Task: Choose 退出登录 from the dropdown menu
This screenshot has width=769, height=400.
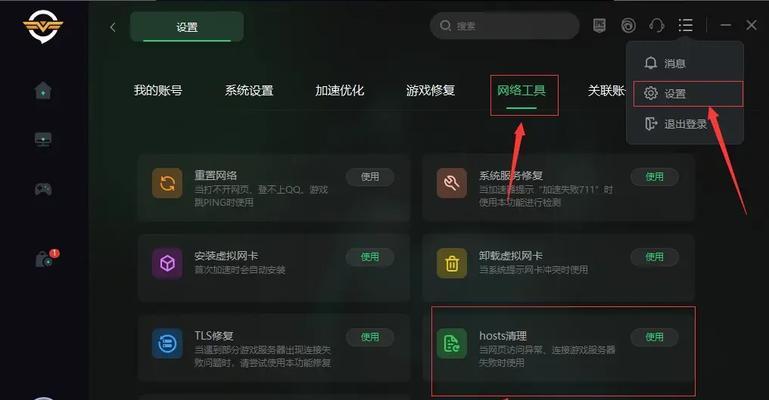Action: 685,124
